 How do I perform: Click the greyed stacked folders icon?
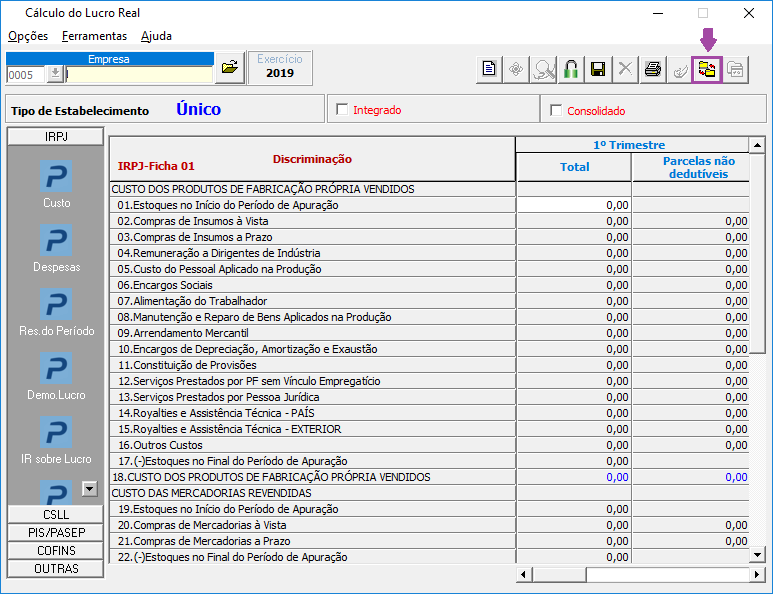735,69
